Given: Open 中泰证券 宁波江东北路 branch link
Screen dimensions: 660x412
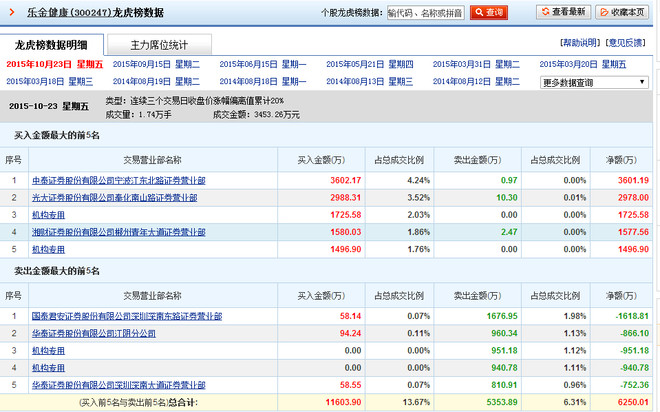Looking at the screenshot, I should tap(119, 180).
